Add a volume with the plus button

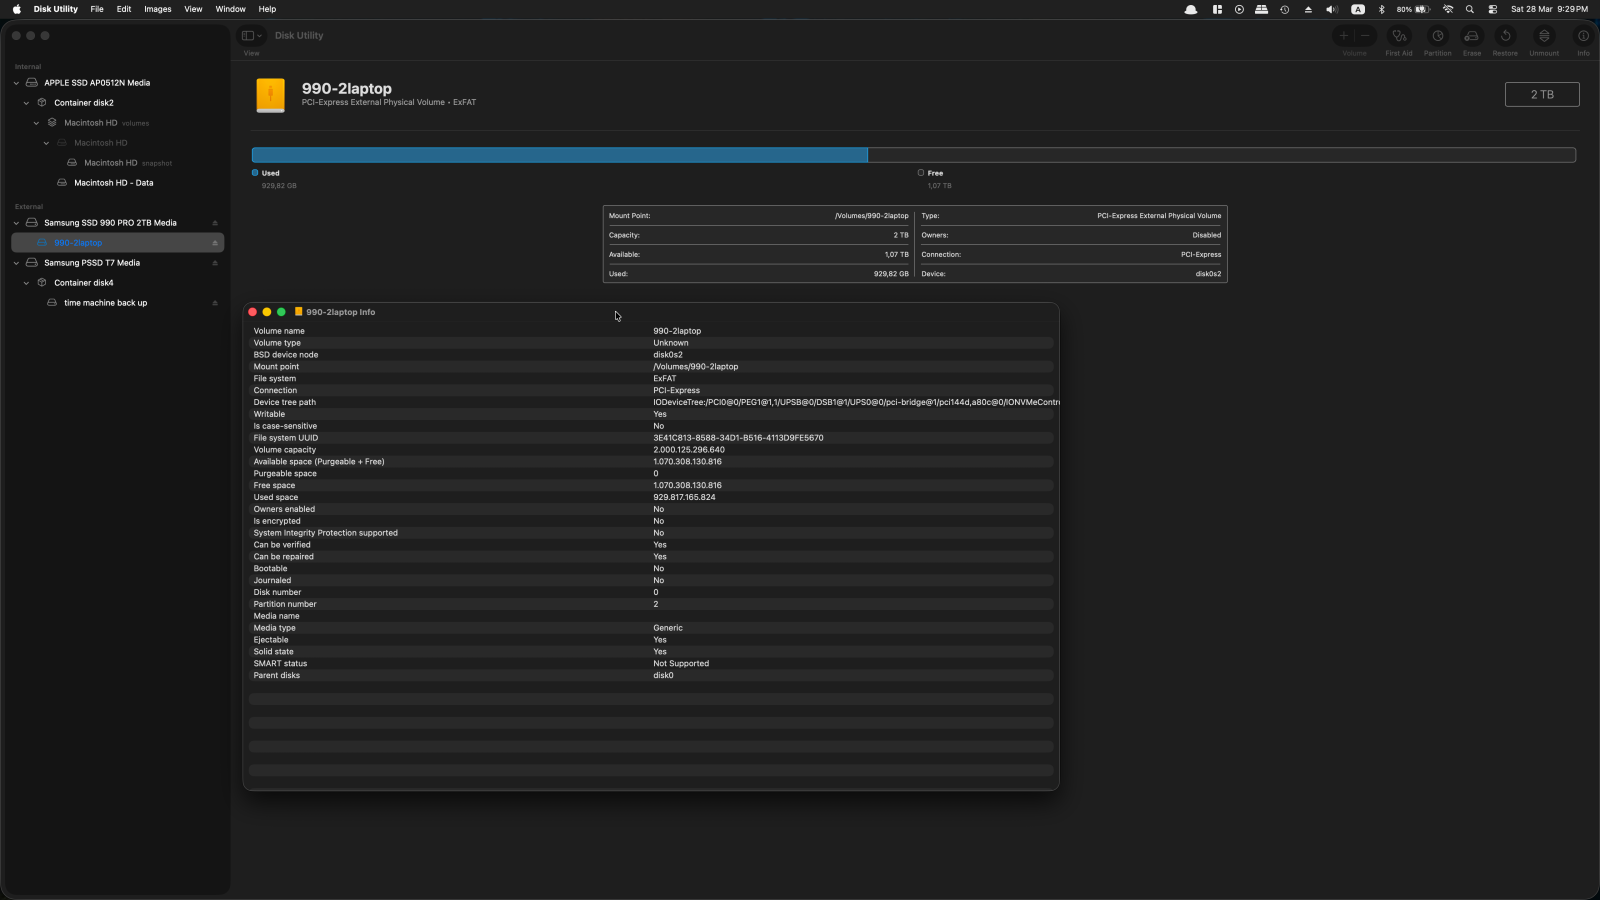pyautogui.click(x=1344, y=36)
